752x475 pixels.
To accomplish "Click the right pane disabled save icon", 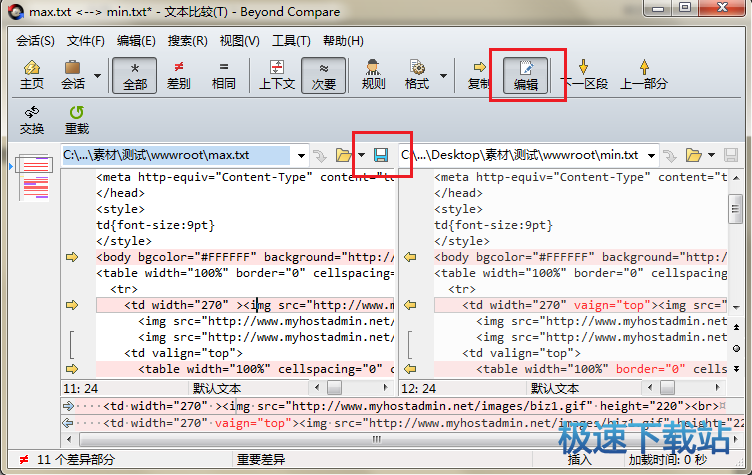I will (x=731, y=155).
